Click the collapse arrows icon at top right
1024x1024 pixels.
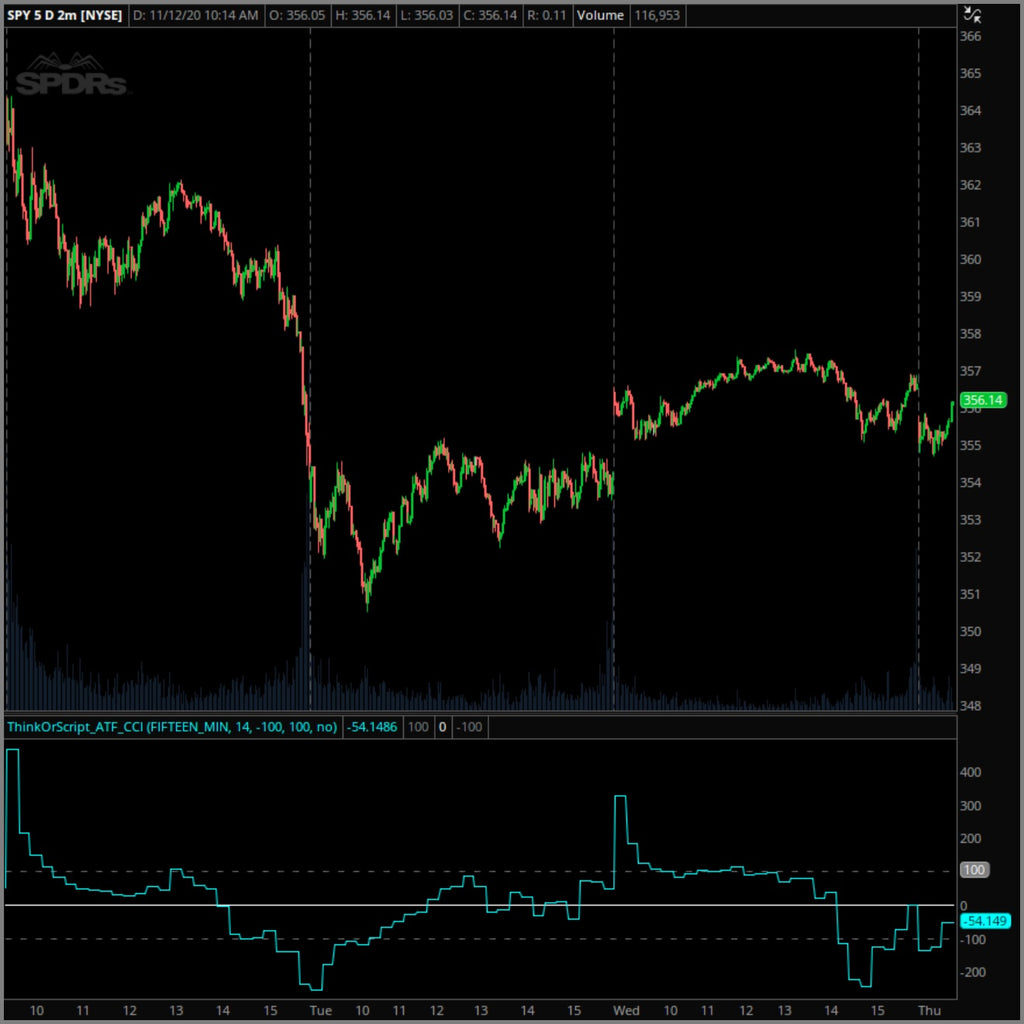click(973, 14)
